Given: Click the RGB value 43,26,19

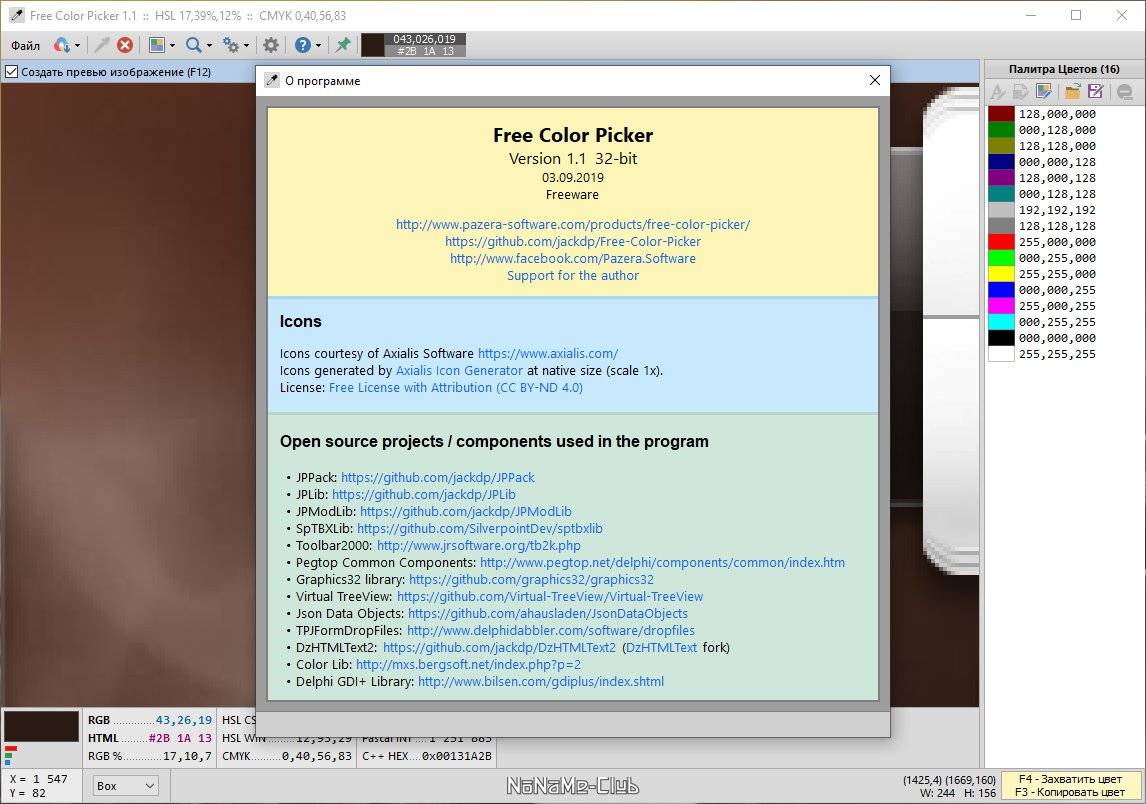Looking at the screenshot, I should click(183, 720).
